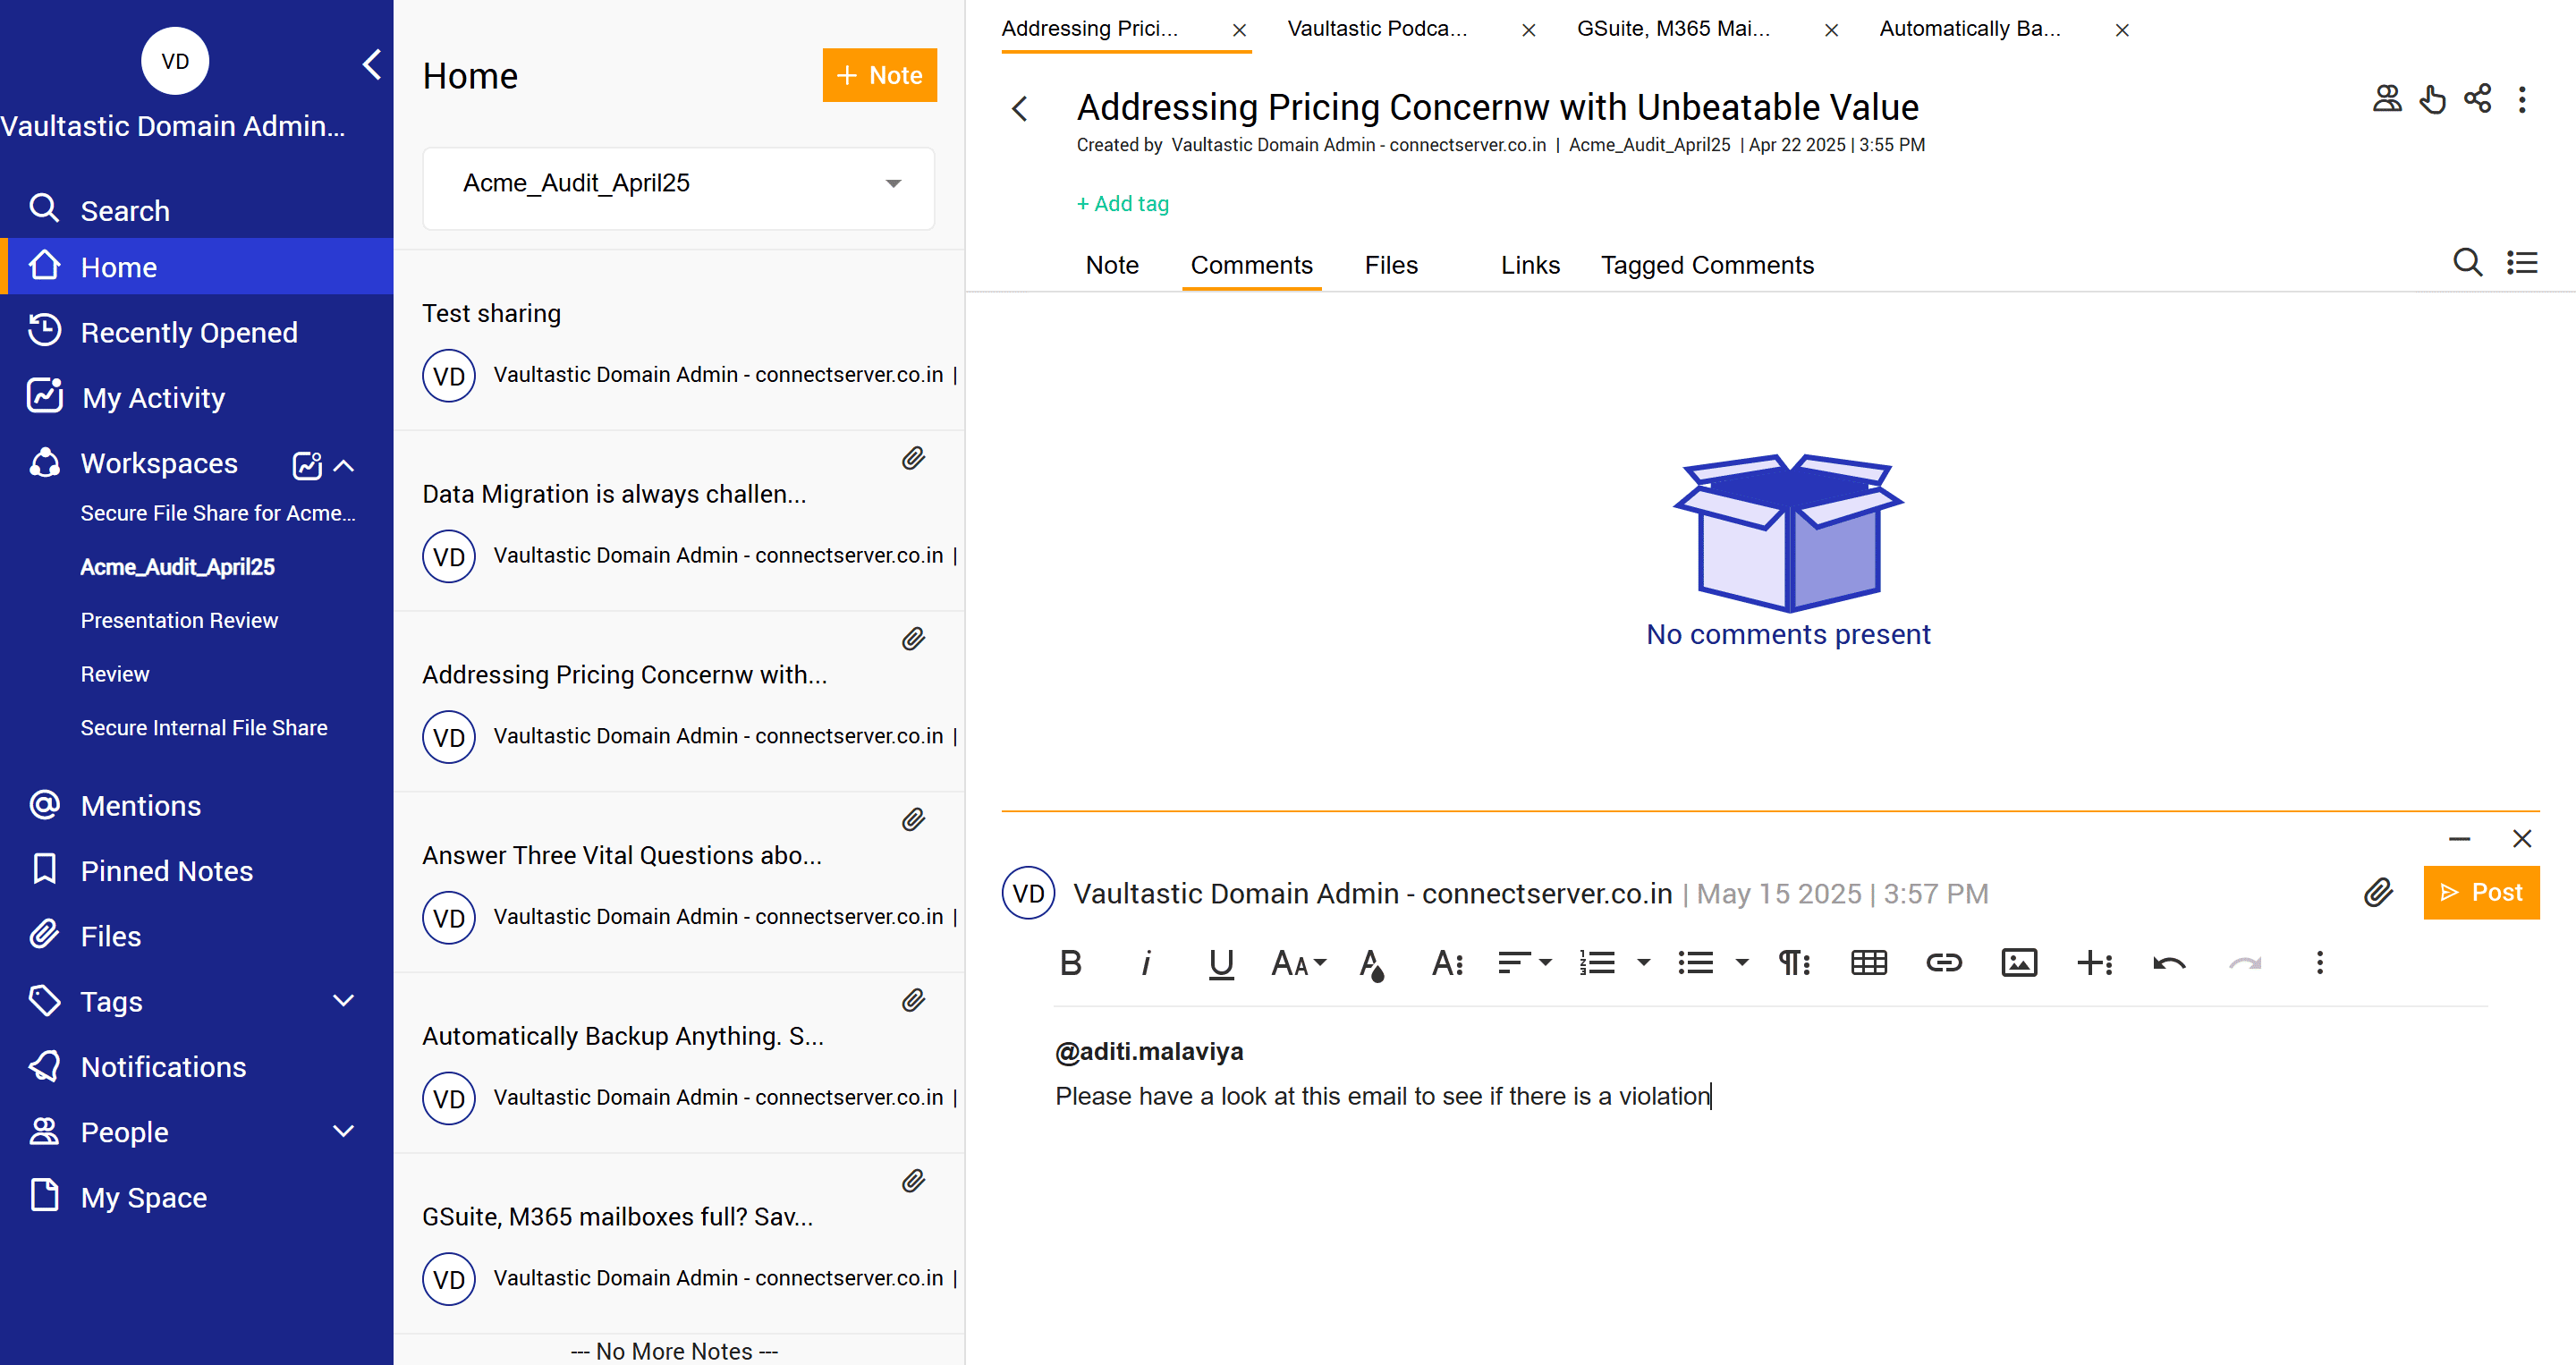
Task: Switch to the Files tab
Action: coord(1390,265)
